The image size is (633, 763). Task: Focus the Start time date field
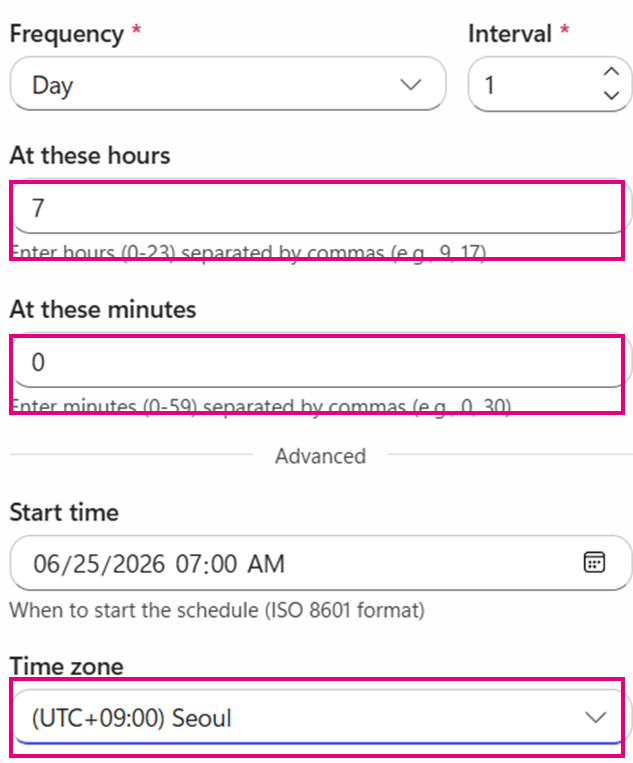coord(321,563)
